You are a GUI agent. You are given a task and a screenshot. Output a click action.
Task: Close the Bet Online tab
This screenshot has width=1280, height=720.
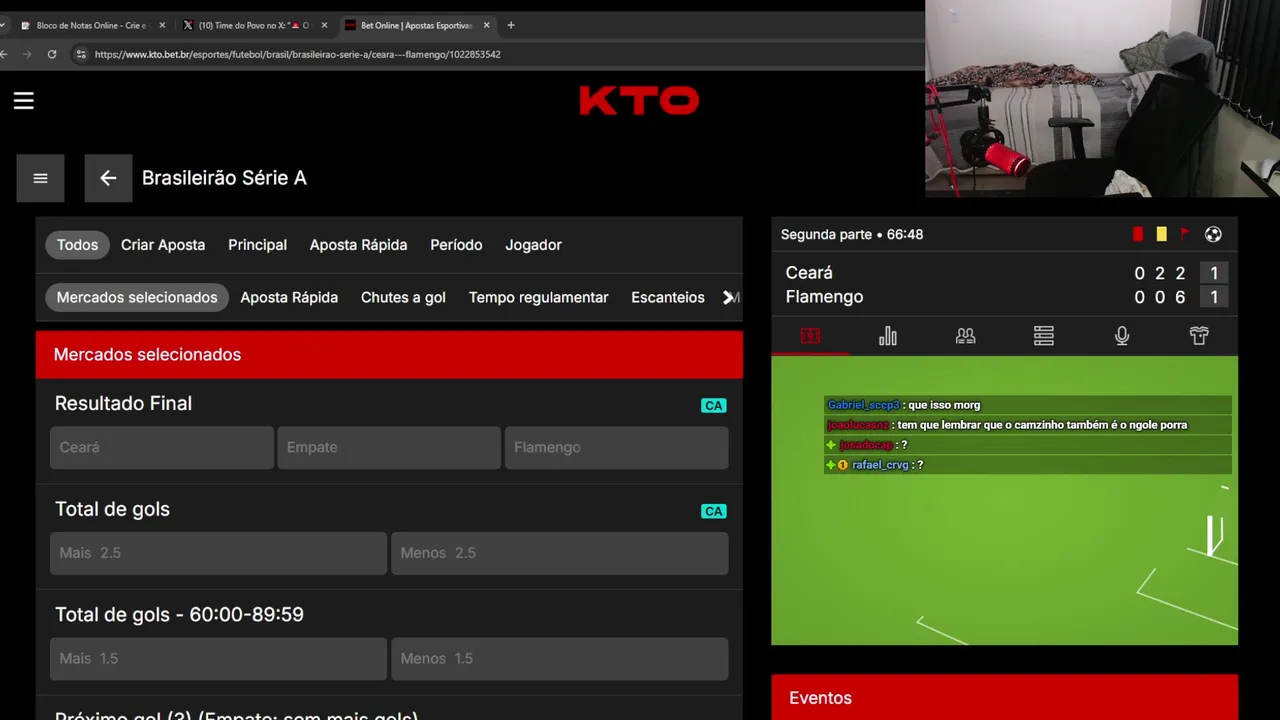[x=487, y=25]
